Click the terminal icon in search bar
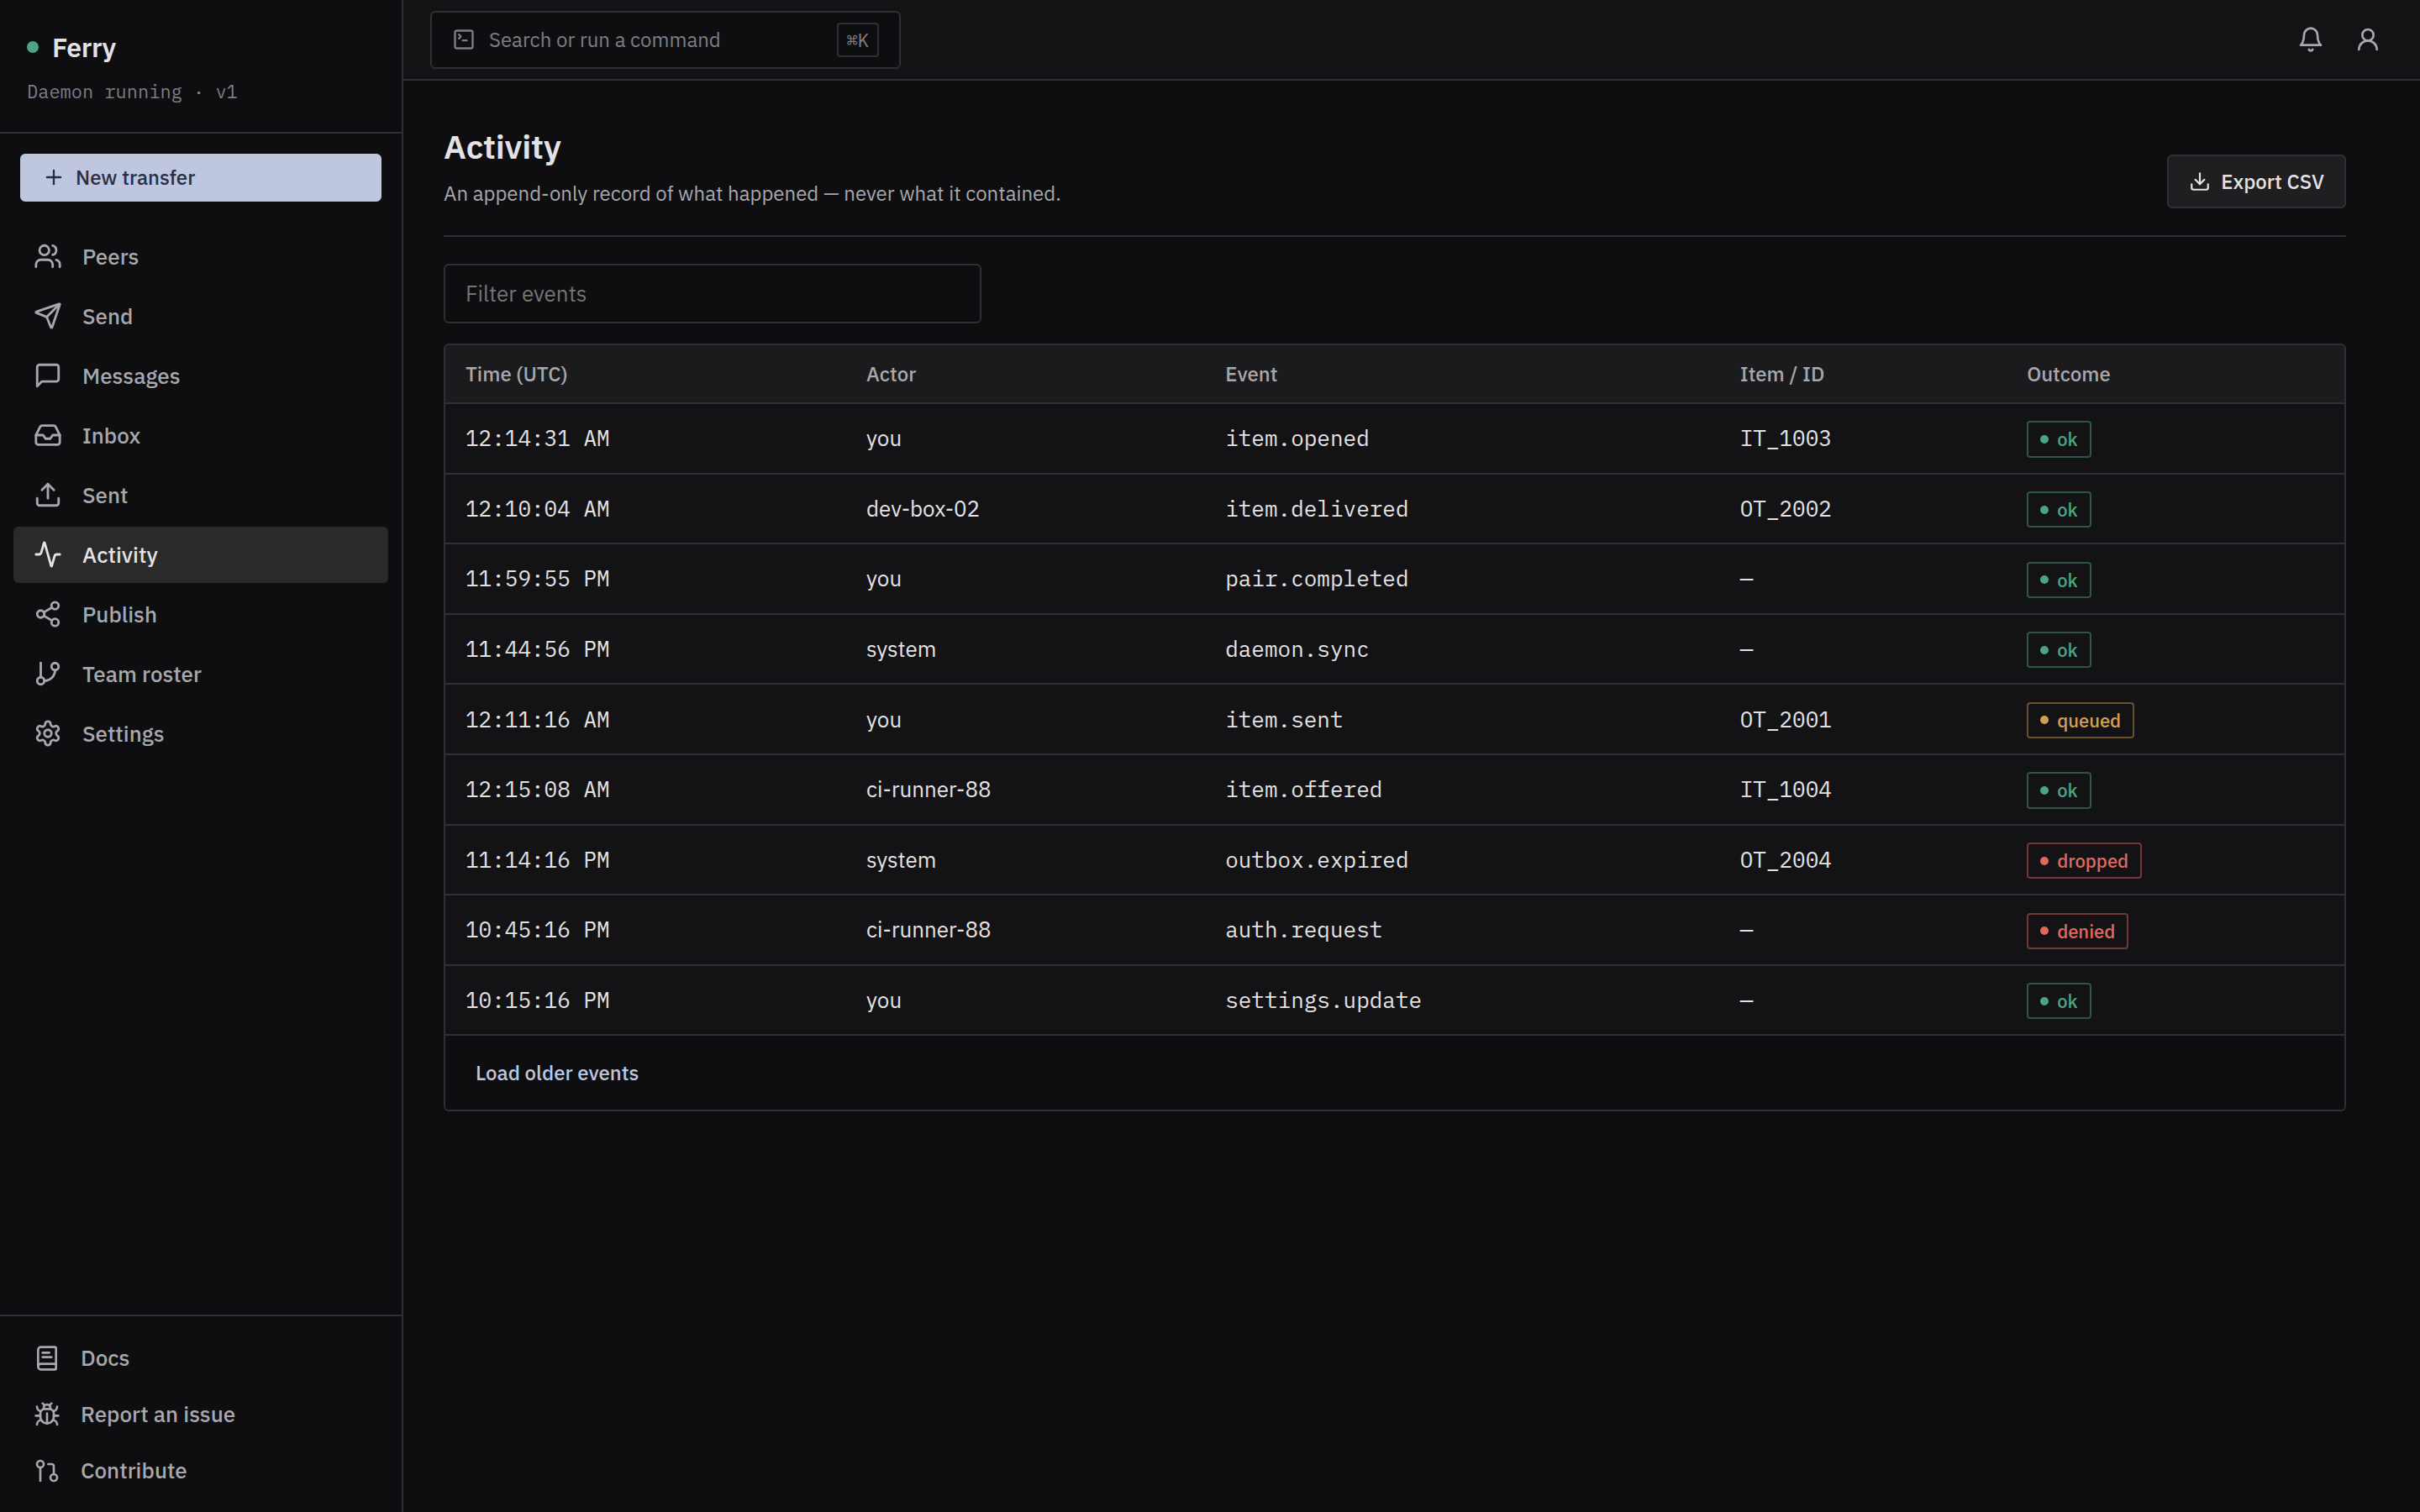Screen dimensions: 2420x1512 464,40
